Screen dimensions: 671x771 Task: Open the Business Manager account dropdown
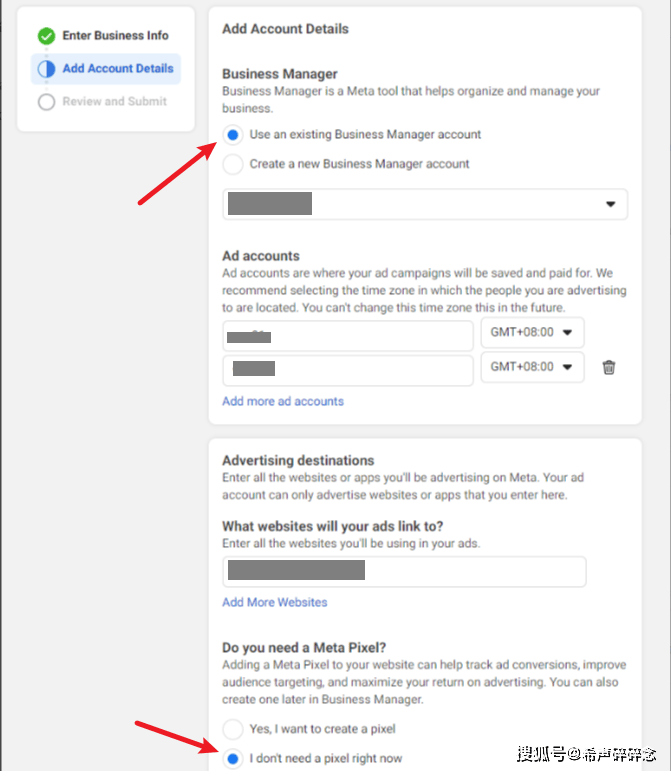tap(424, 204)
